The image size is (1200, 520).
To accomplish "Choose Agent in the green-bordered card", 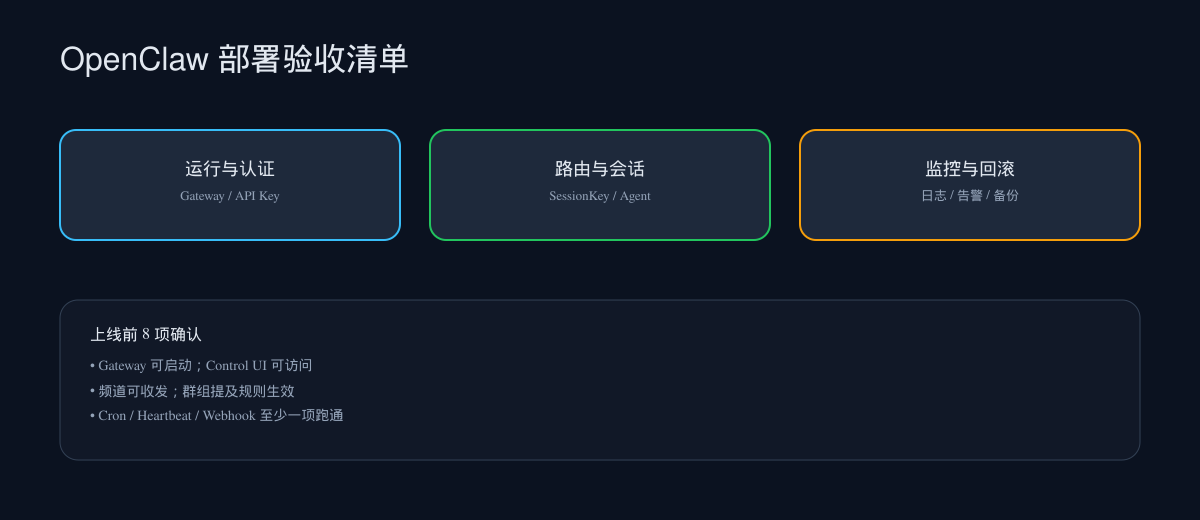I will coord(635,196).
